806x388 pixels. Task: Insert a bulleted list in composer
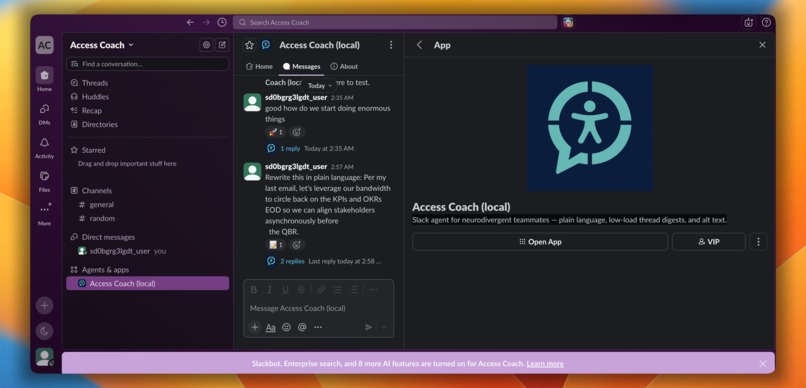point(353,290)
